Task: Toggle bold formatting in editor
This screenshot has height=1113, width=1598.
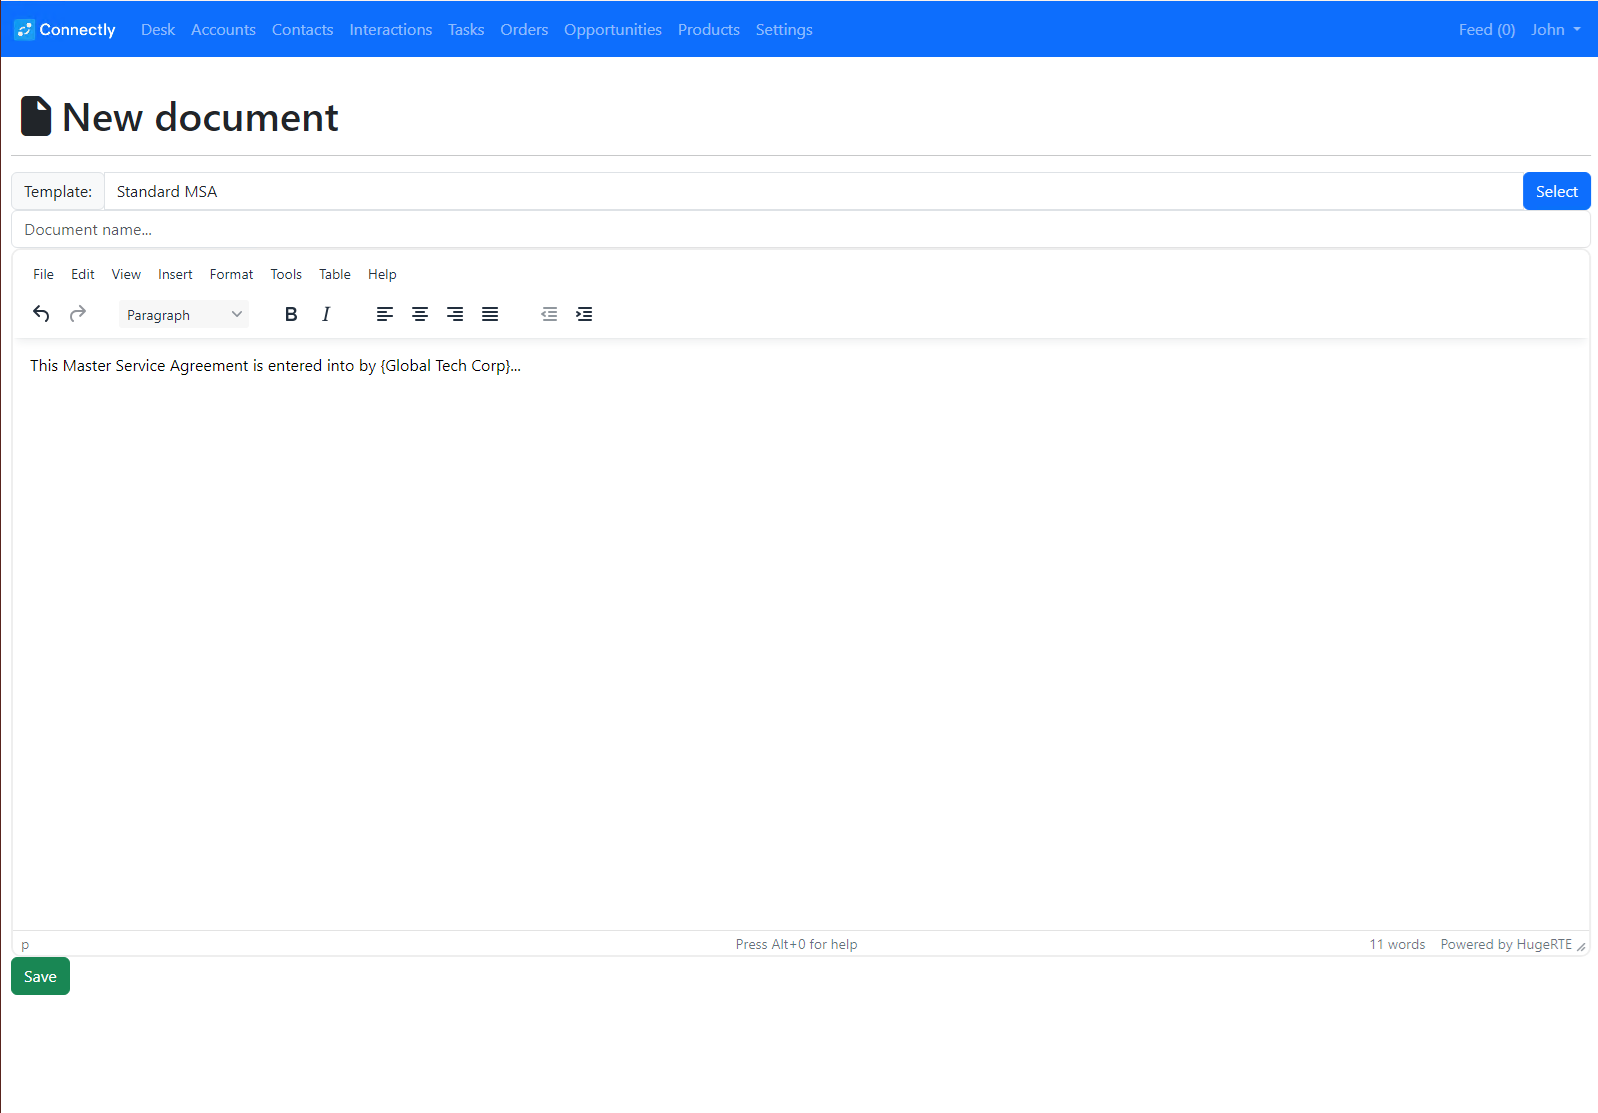Action: pos(291,314)
